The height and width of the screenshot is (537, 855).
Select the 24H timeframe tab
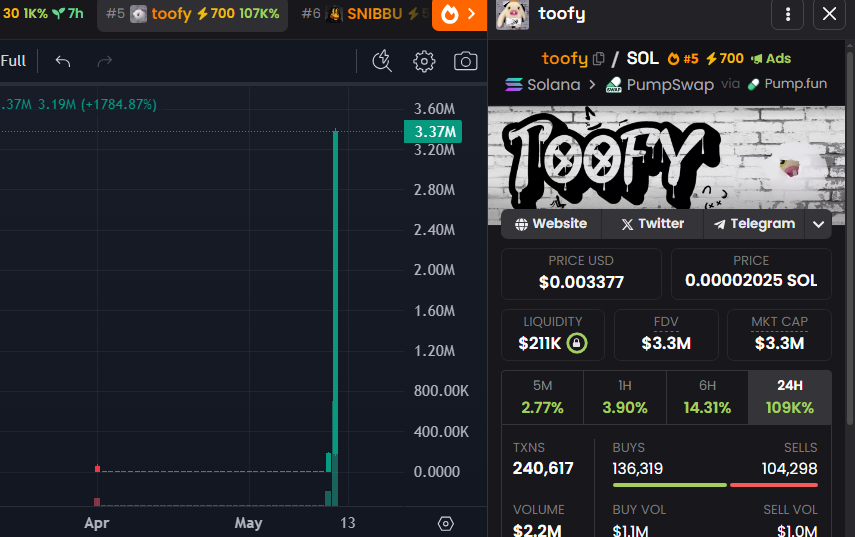click(790, 397)
